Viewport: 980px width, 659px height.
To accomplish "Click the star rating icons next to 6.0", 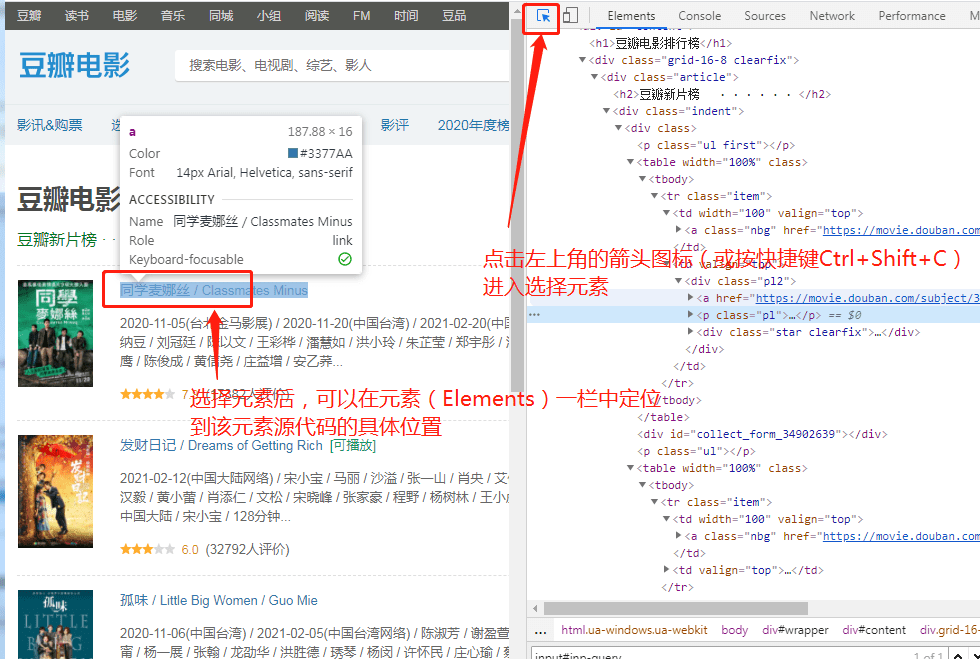I will (x=148, y=549).
